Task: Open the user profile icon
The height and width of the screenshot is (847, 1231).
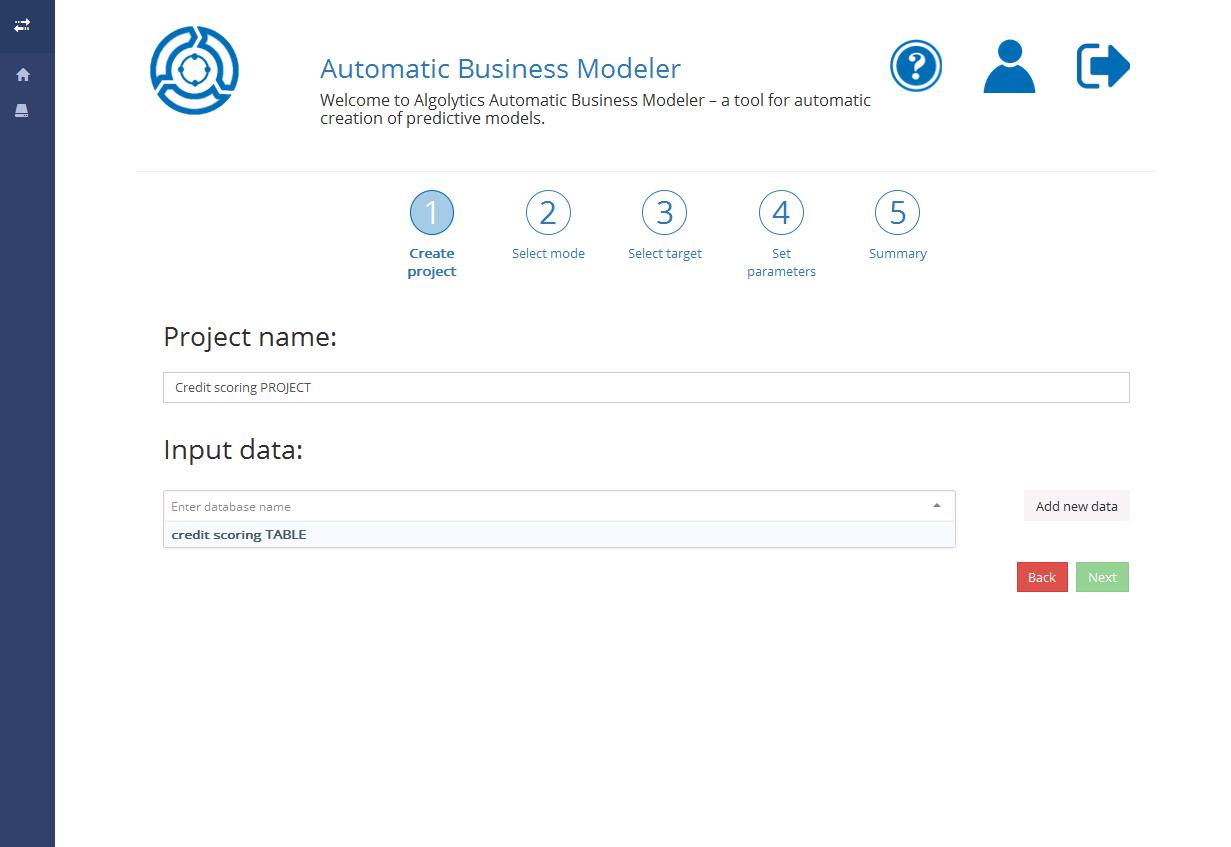Action: point(1009,66)
